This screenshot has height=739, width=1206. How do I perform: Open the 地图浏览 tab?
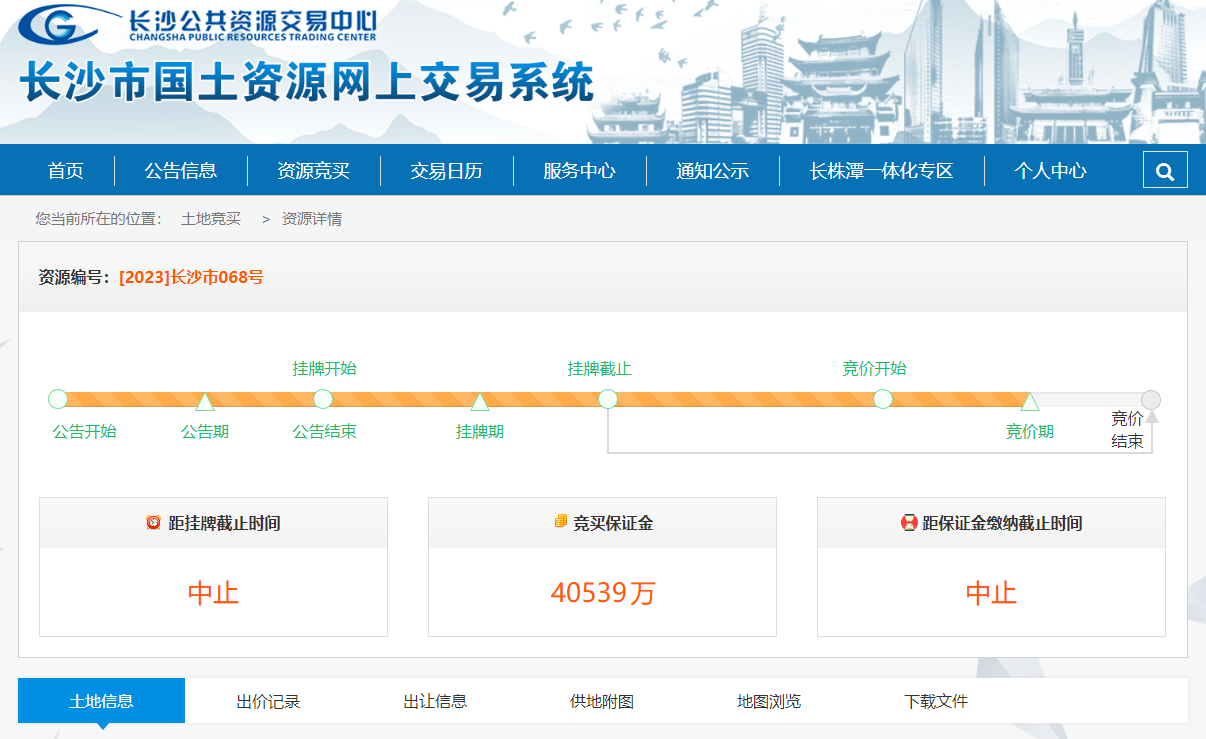[x=769, y=701]
